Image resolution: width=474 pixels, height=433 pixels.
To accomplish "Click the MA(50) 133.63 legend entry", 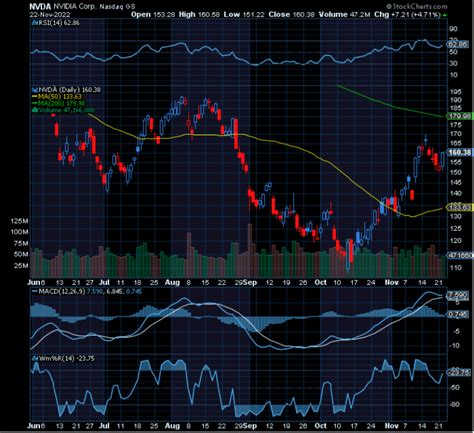I will (x=60, y=97).
